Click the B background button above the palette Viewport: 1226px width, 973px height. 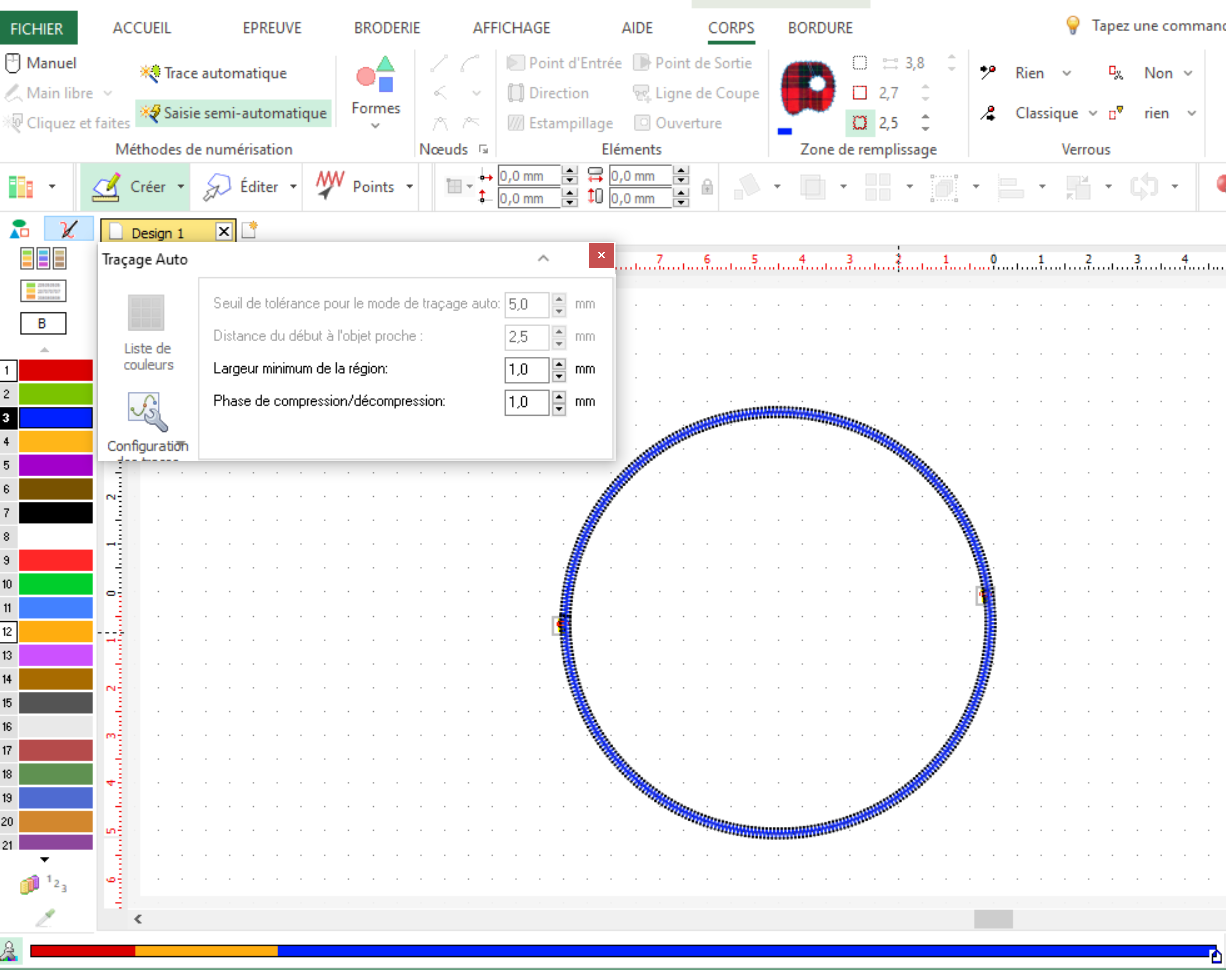[43, 324]
